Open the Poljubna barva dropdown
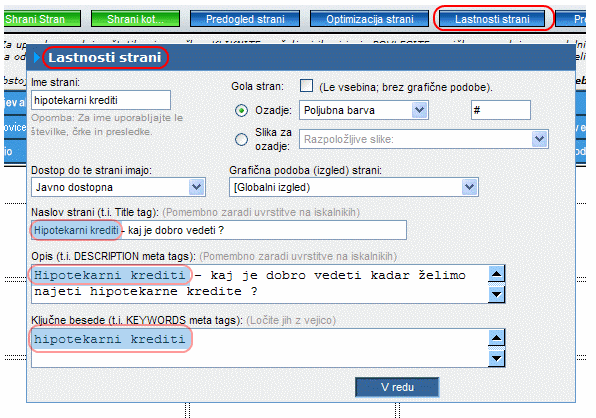596x418 pixels. coord(364,110)
